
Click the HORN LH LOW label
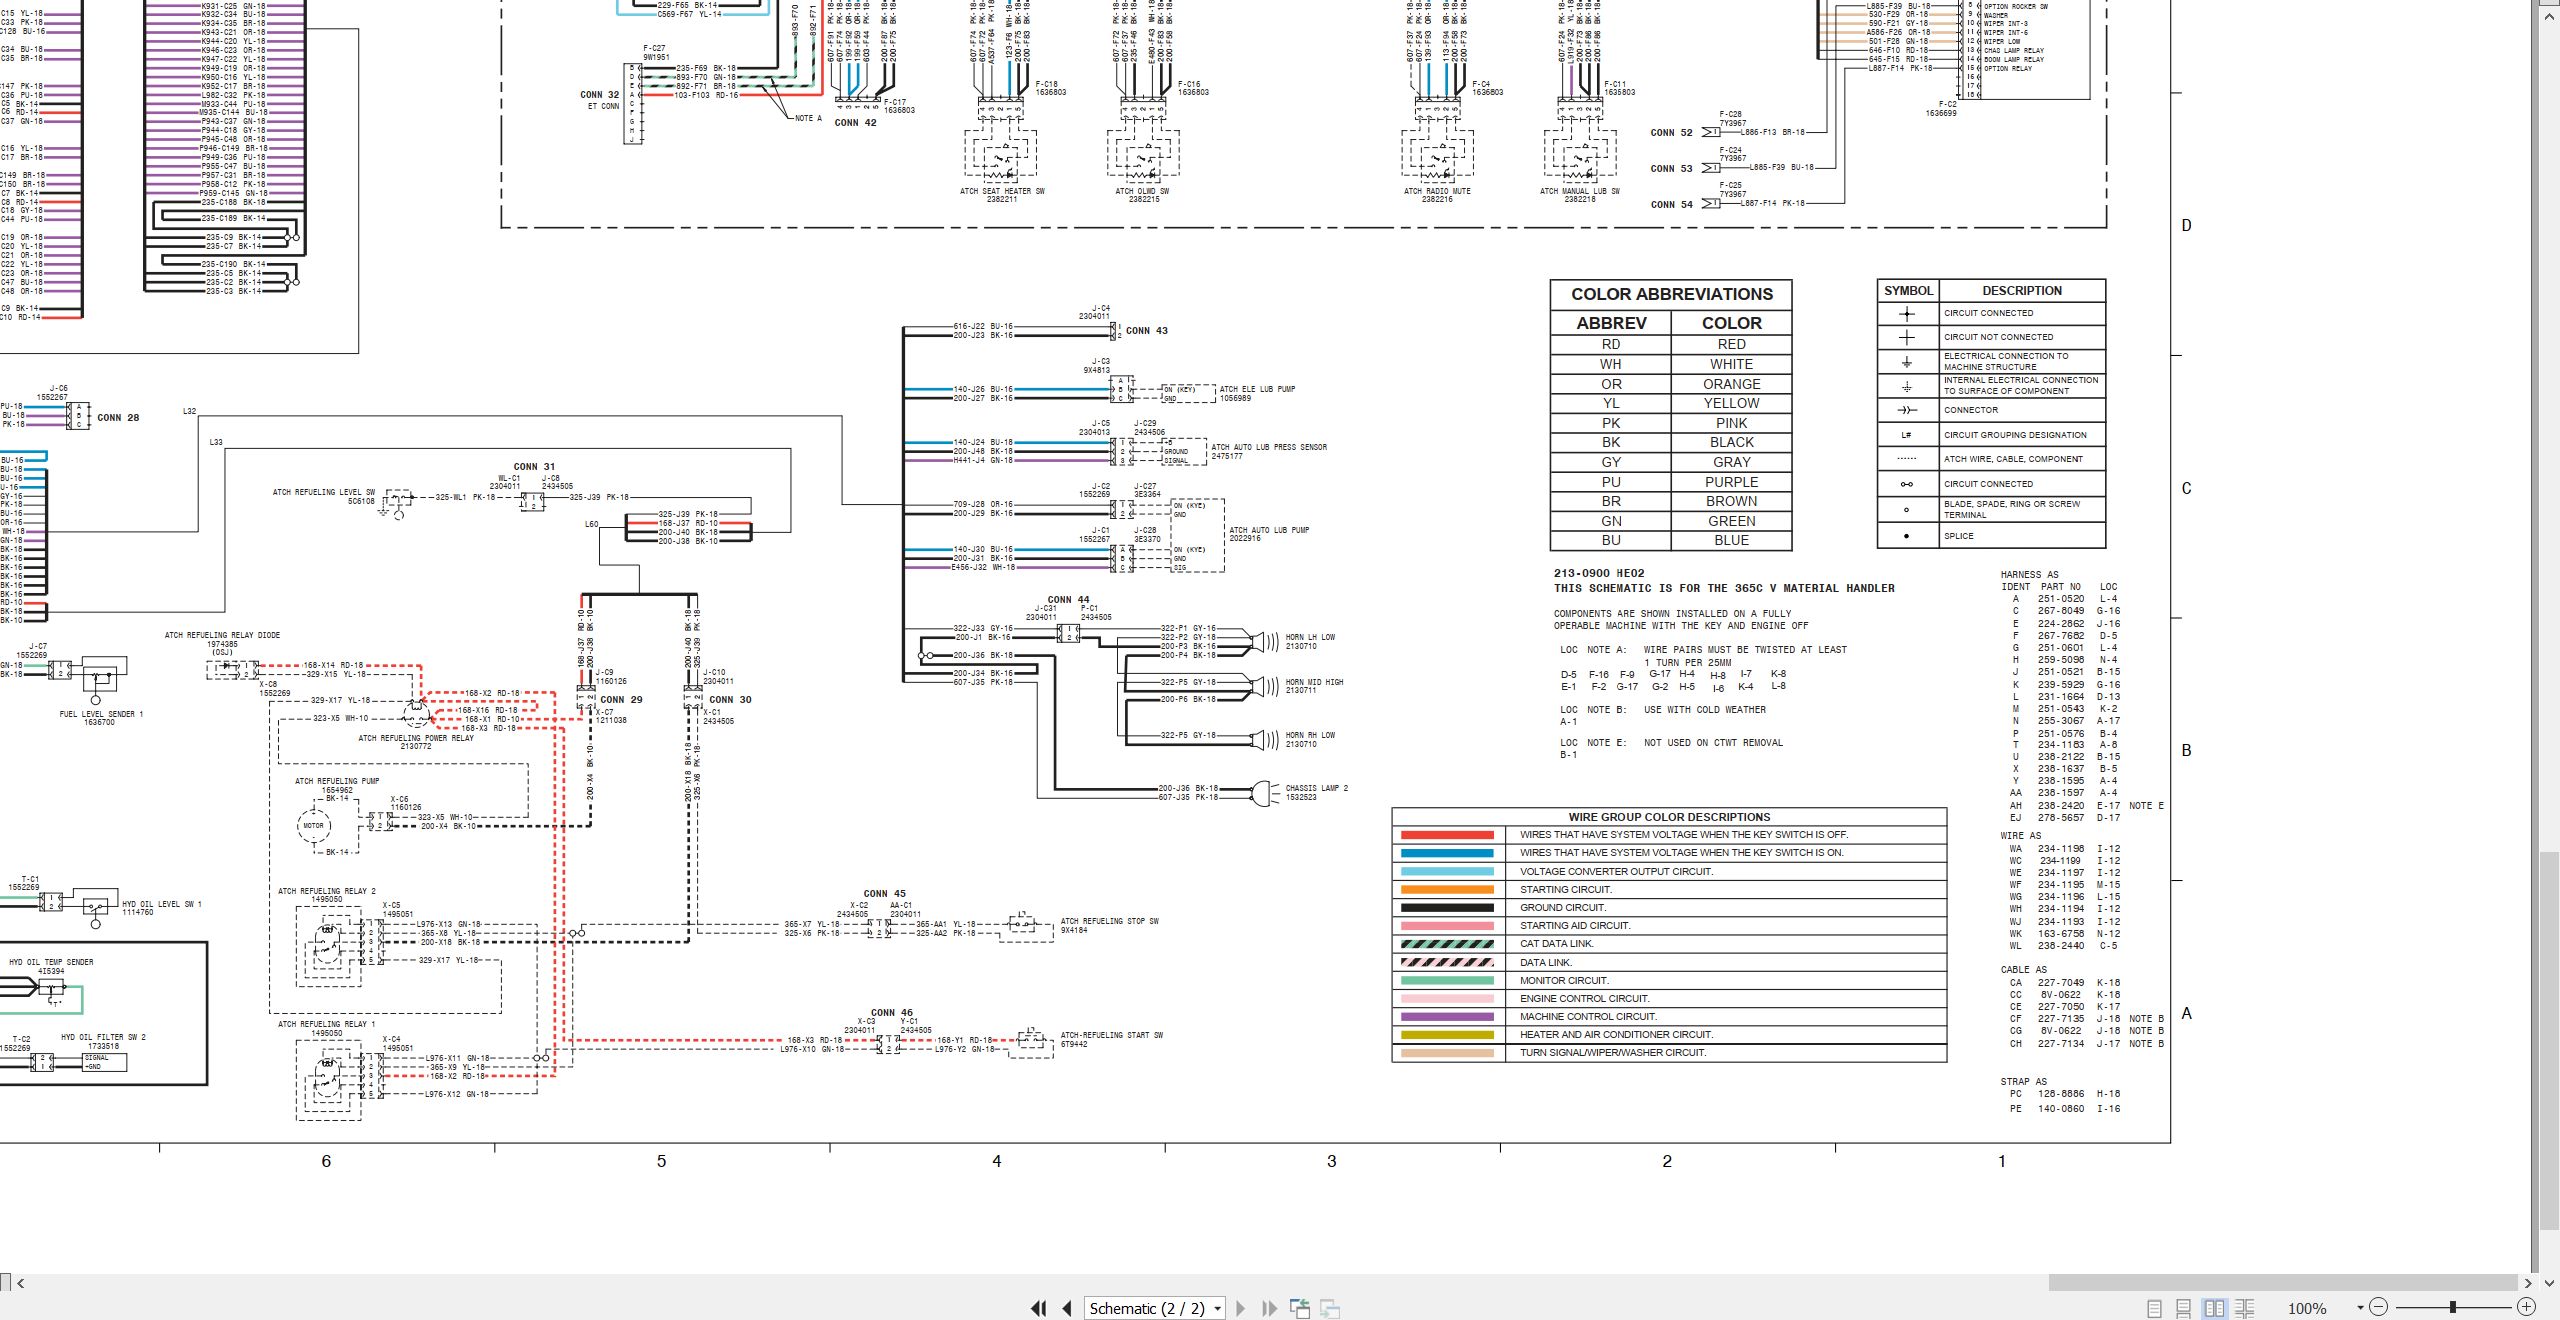[1310, 637]
